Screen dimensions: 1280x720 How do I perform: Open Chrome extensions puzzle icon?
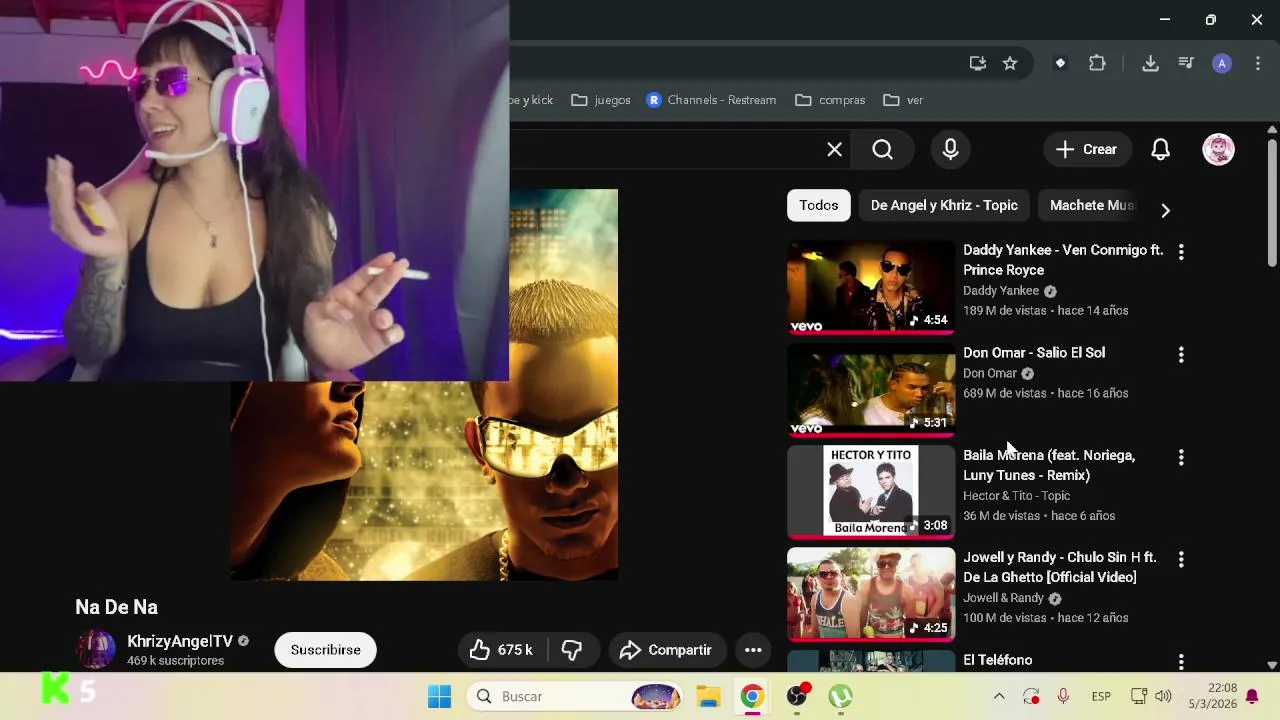point(1097,63)
